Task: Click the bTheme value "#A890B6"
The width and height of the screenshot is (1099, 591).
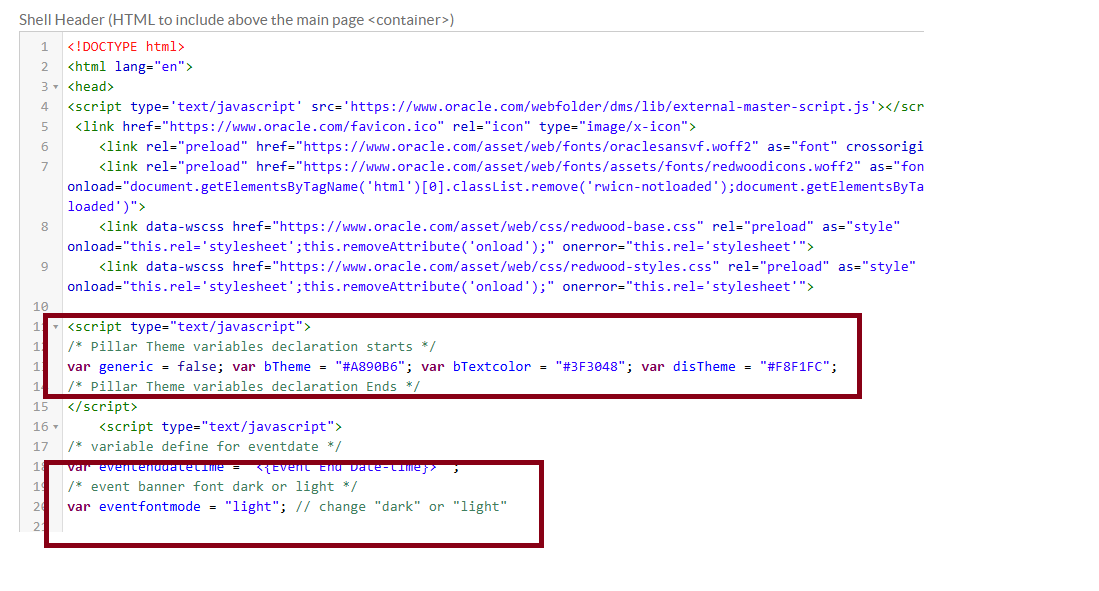Action: 369,367
